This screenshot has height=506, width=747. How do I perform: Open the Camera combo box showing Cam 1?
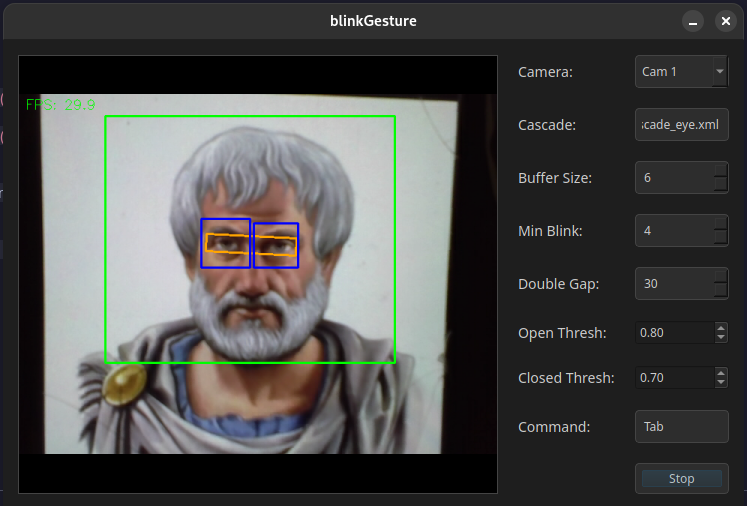point(681,71)
